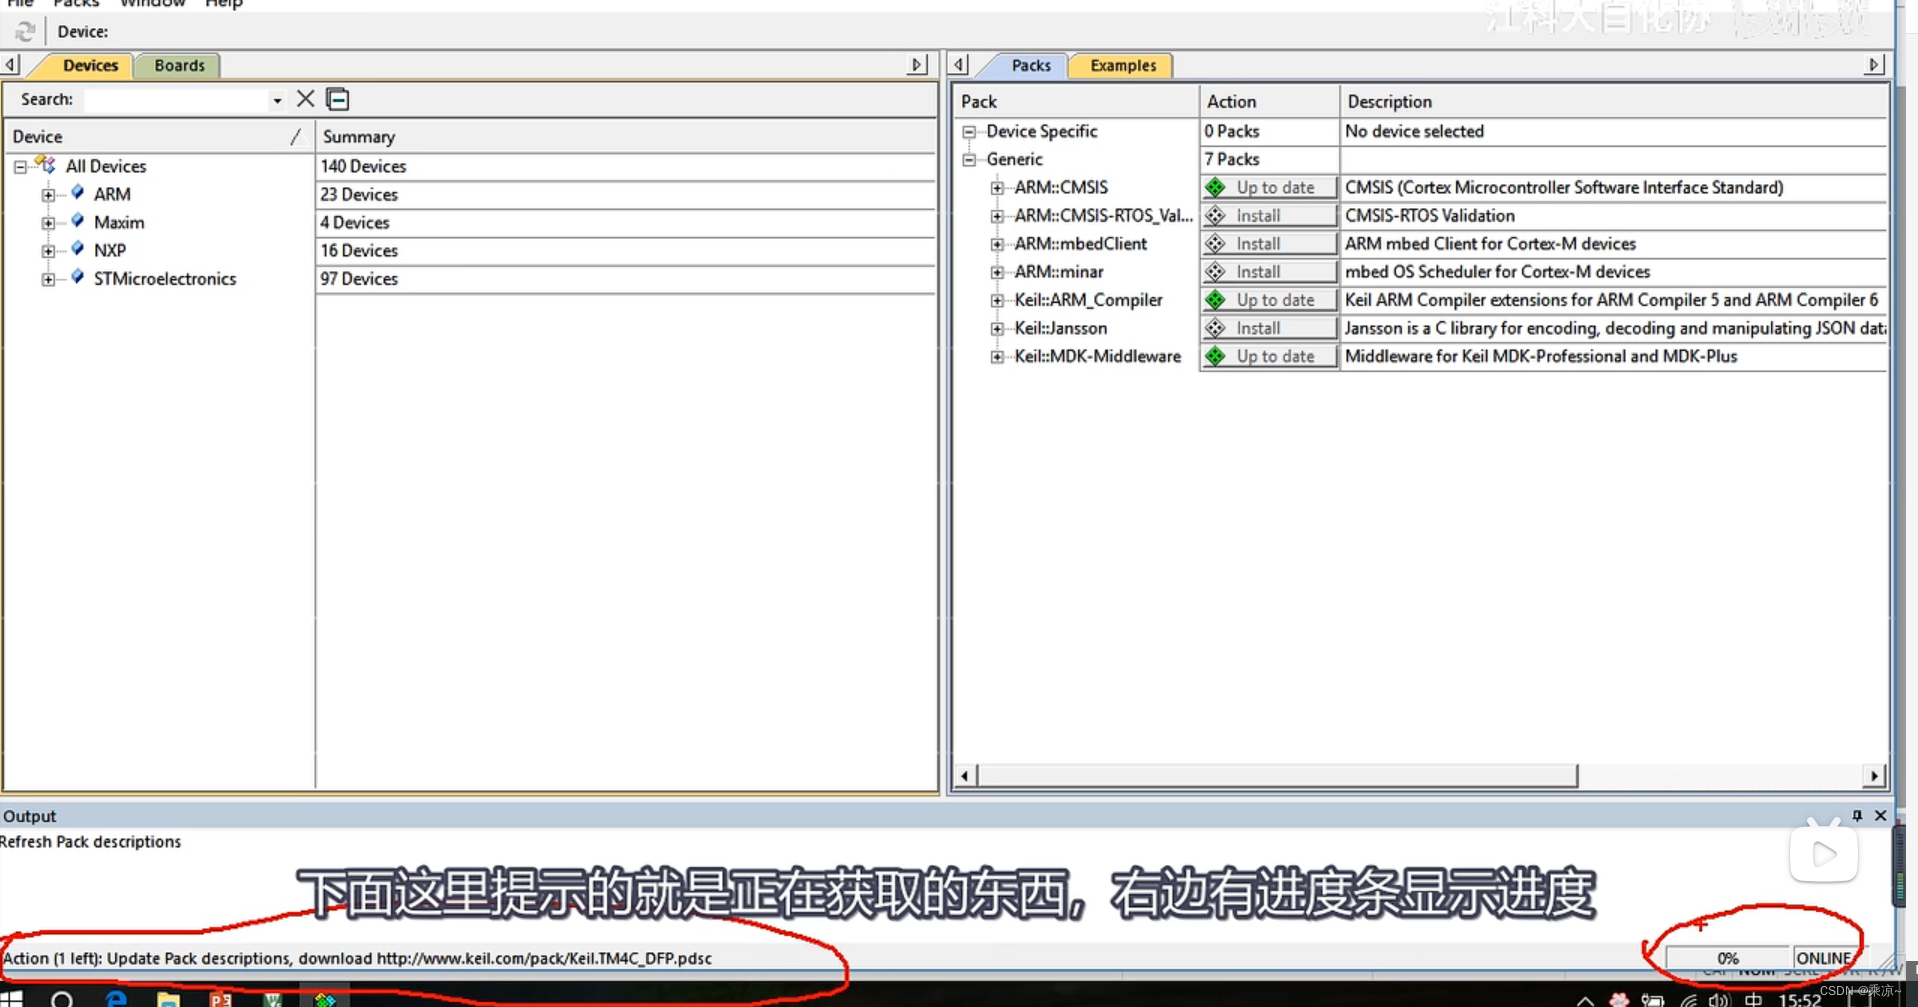The height and width of the screenshot is (1007, 1918).
Task: Collapse the Device Specific pack group
Action: pos(969,132)
